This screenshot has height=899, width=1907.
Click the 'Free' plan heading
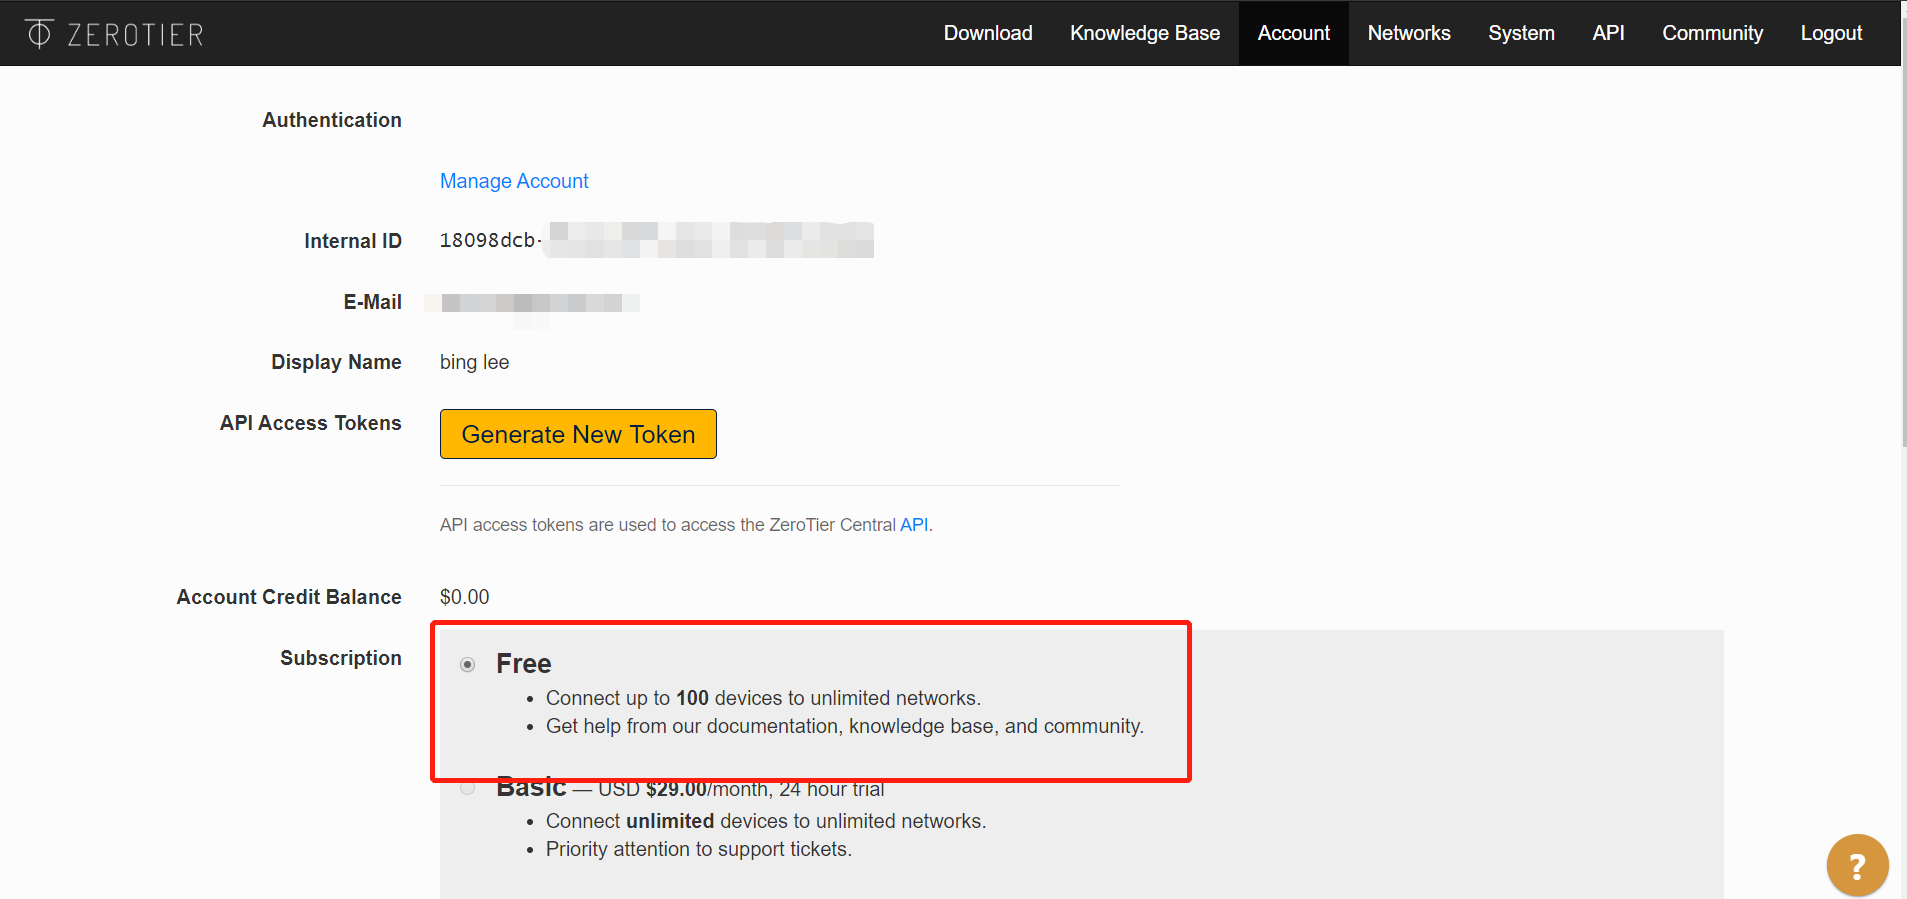(524, 664)
